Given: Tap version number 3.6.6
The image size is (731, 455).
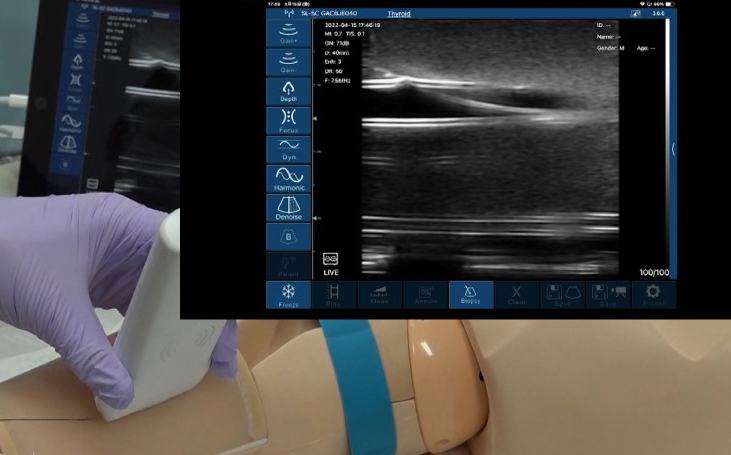Looking at the screenshot, I should point(658,14).
